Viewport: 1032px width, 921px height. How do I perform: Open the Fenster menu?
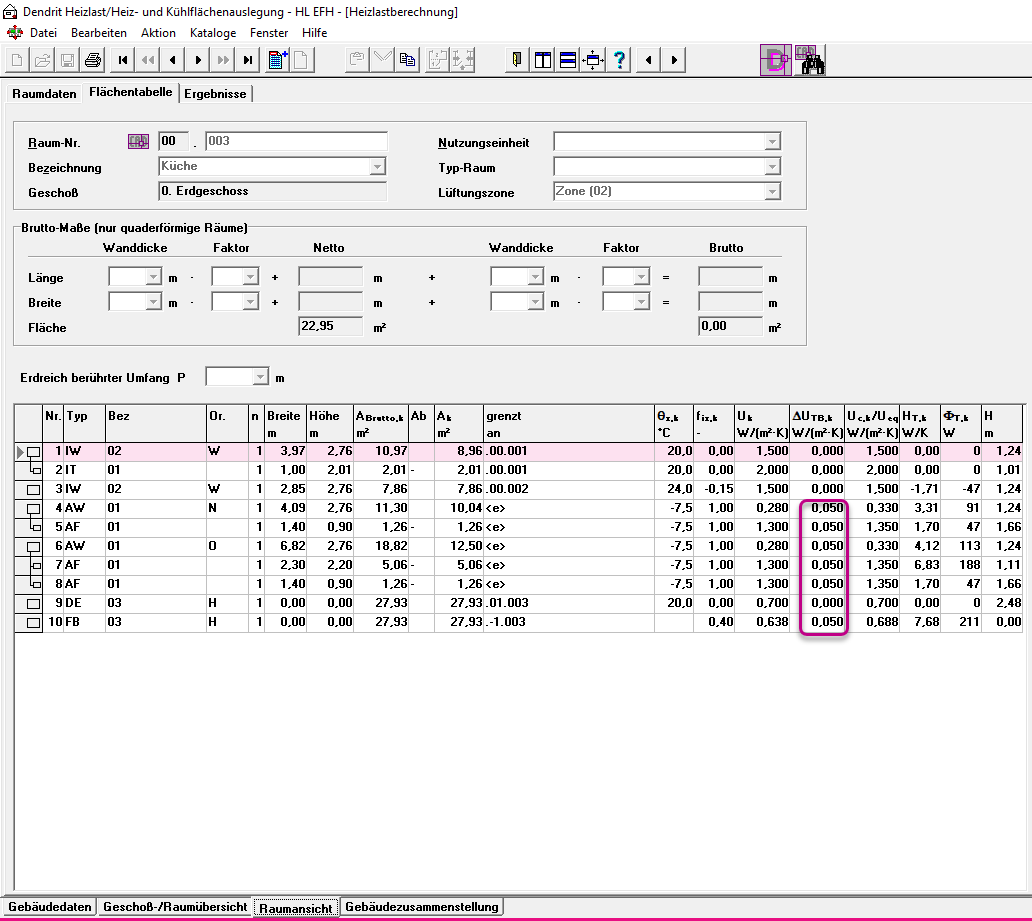pos(269,33)
